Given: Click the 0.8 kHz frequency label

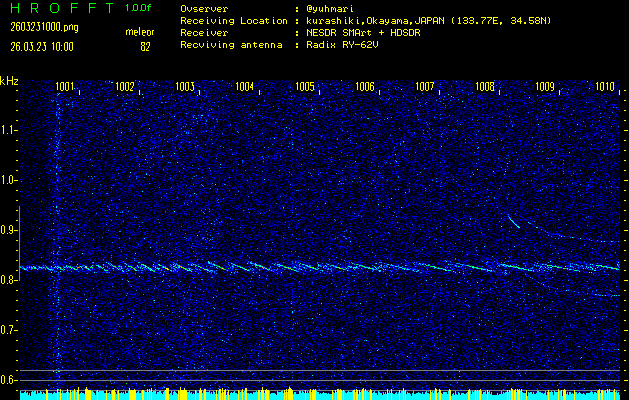Looking at the screenshot, I should pyautogui.click(x=9, y=280).
